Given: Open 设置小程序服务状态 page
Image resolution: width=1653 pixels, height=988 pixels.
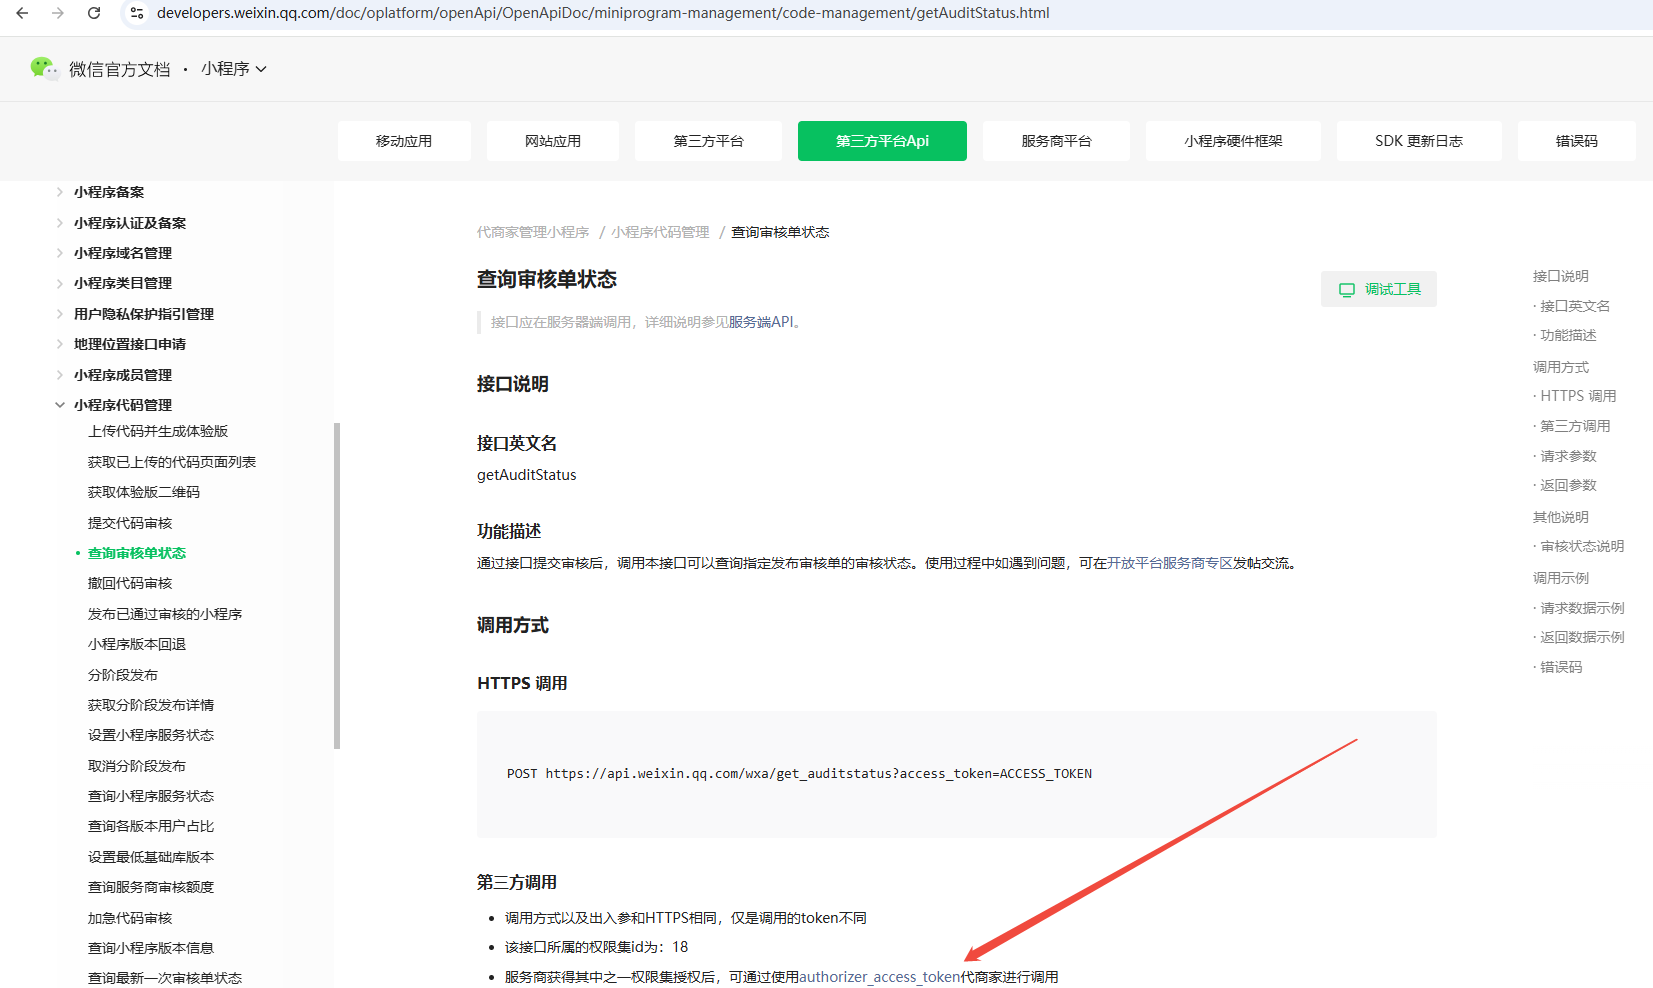Looking at the screenshot, I should tap(151, 735).
